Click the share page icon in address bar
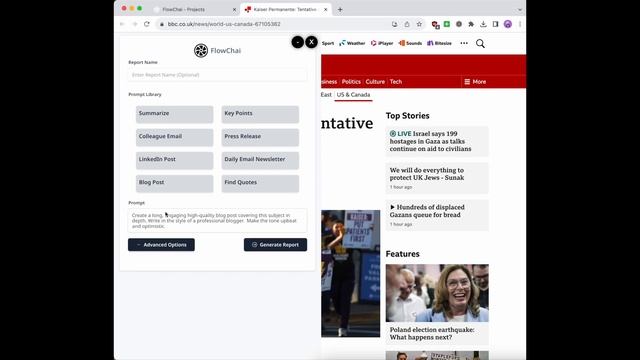This screenshot has height=360, width=640. [x=407, y=24]
